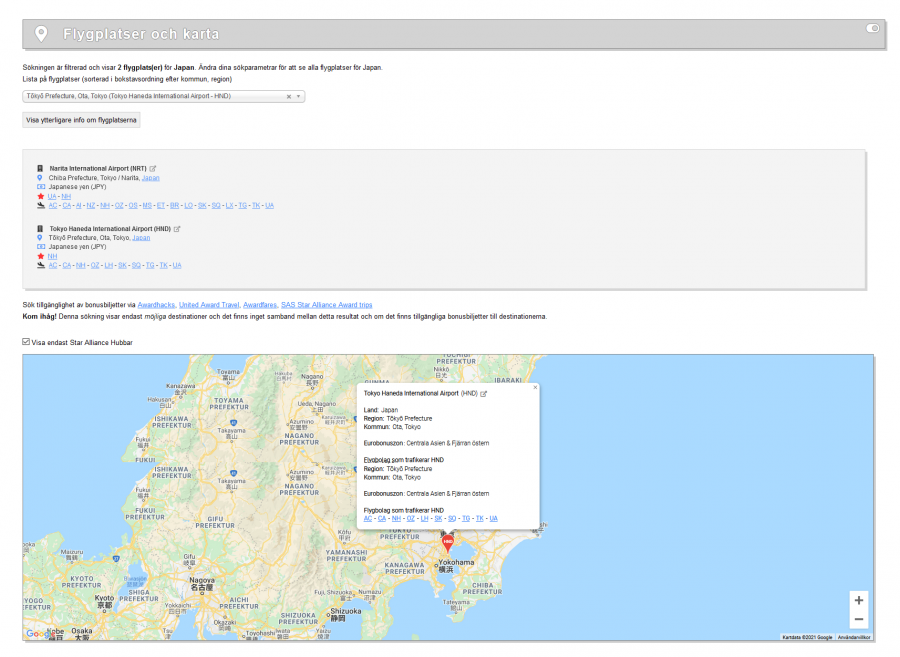Viewport: 900px width, 657px height.
Task: Open external link icon in map popup
Action: click(484, 394)
